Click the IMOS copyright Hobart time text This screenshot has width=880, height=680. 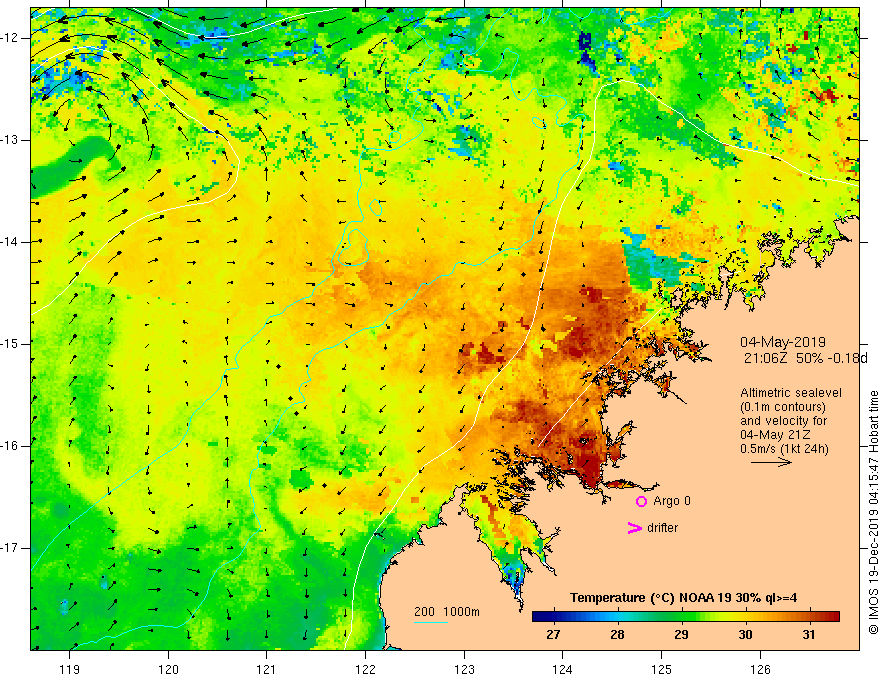pos(873,512)
